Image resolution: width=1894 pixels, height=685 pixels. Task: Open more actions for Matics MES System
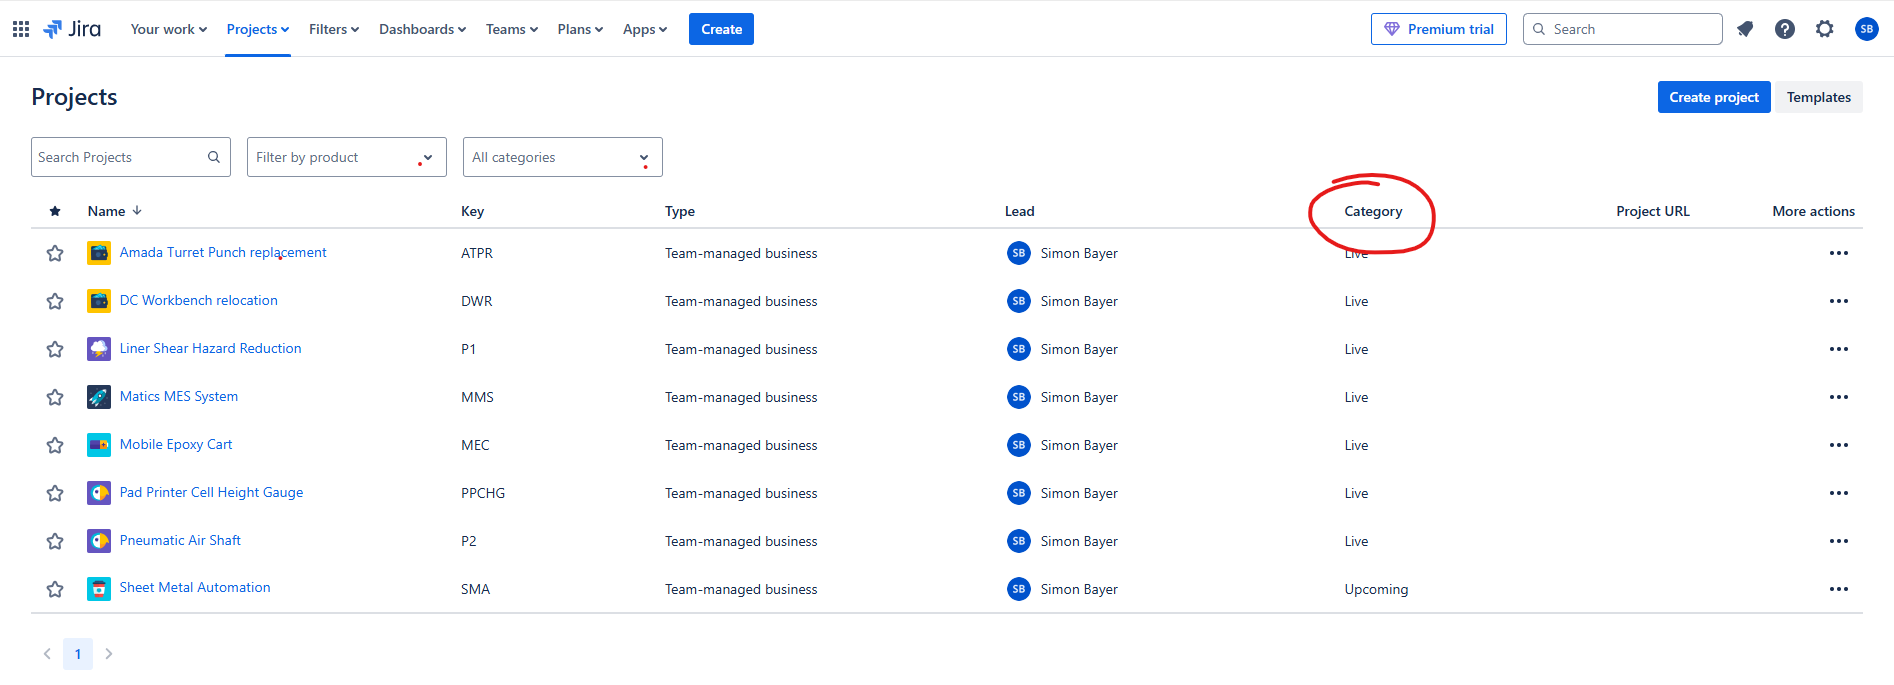tap(1839, 397)
